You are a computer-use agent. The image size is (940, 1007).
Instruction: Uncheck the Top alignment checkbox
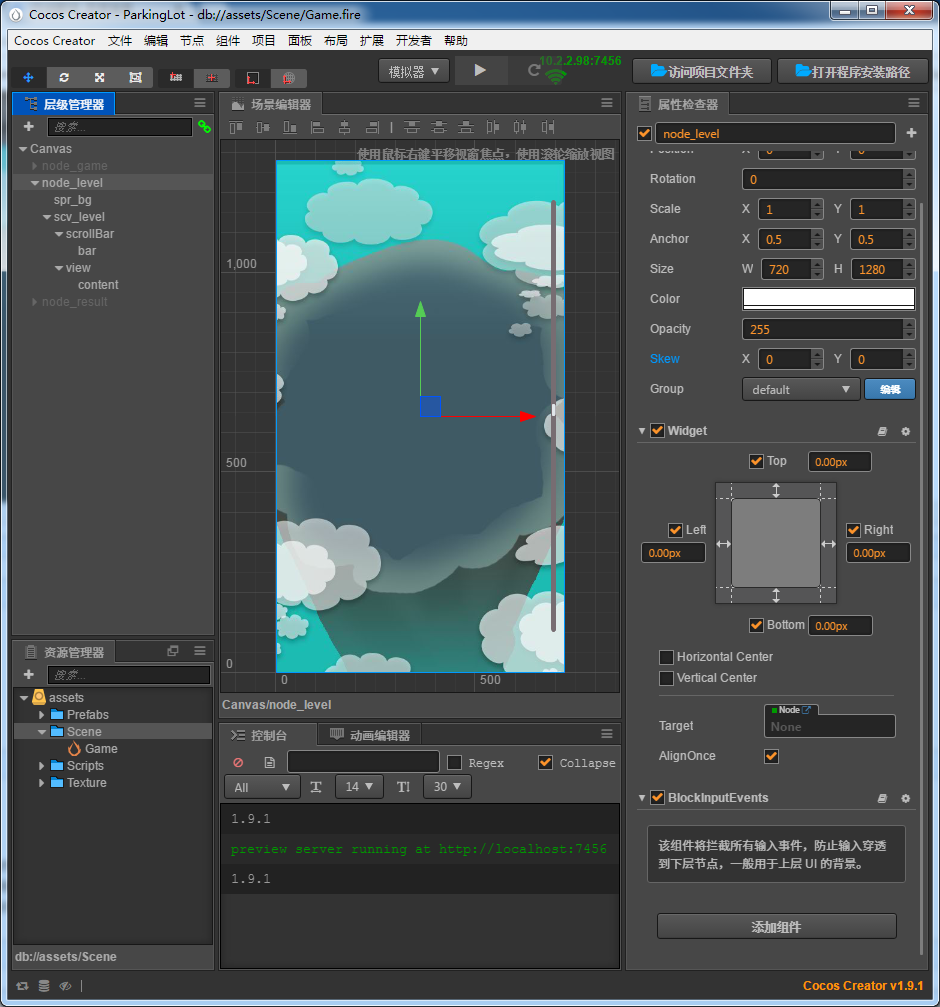tap(756, 461)
